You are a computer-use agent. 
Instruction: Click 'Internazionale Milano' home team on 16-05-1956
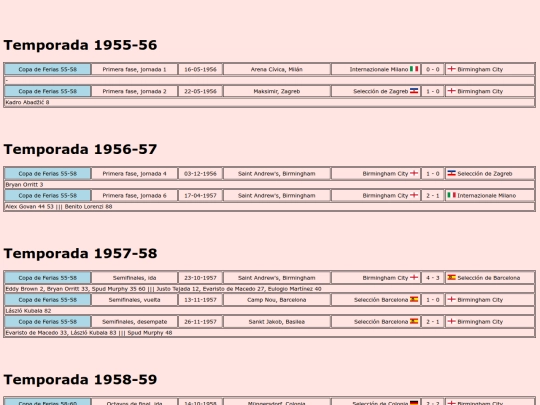click(379, 69)
